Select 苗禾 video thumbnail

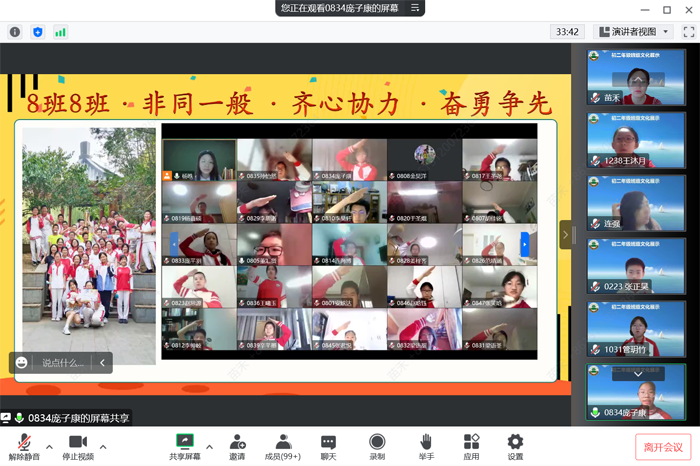coord(636,77)
